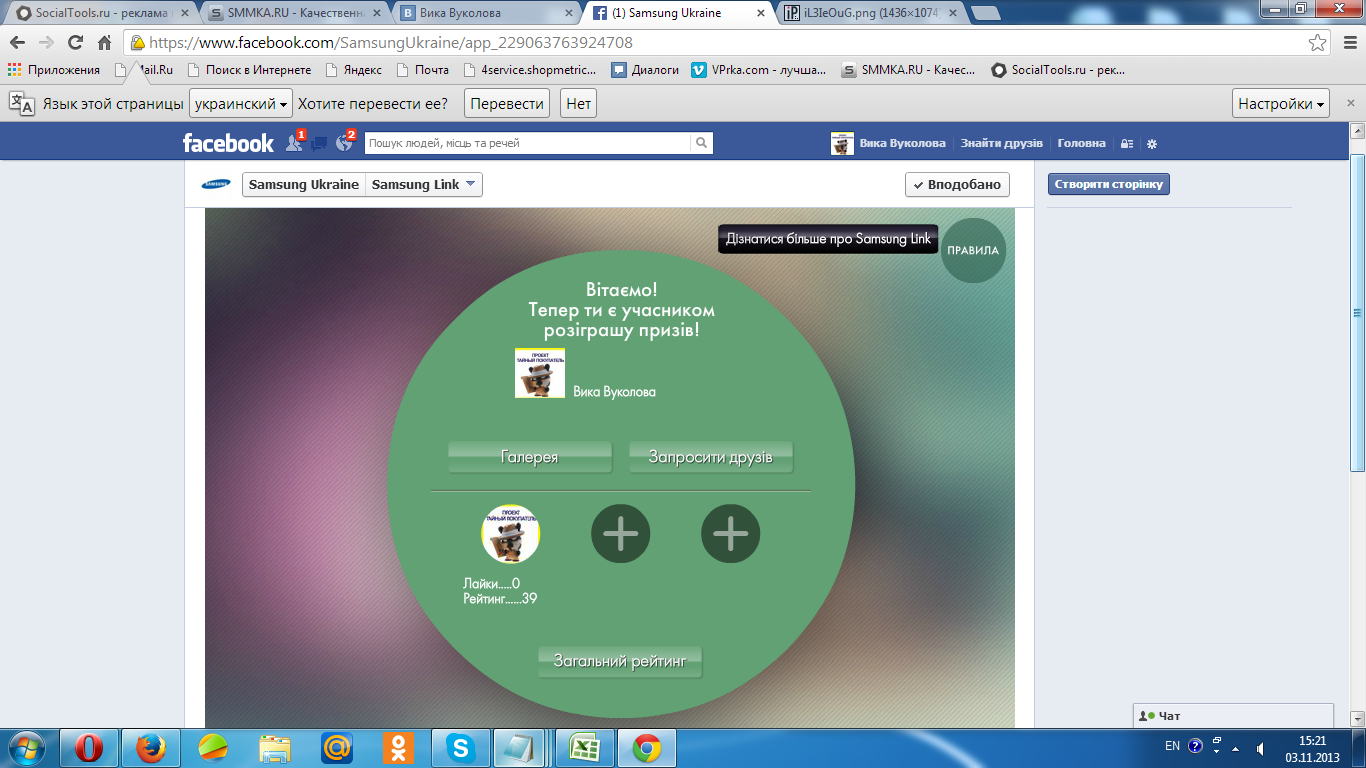Open the Почта bookmark
The image size is (1366, 768).
pyautogui.click(x=423, y=70)
